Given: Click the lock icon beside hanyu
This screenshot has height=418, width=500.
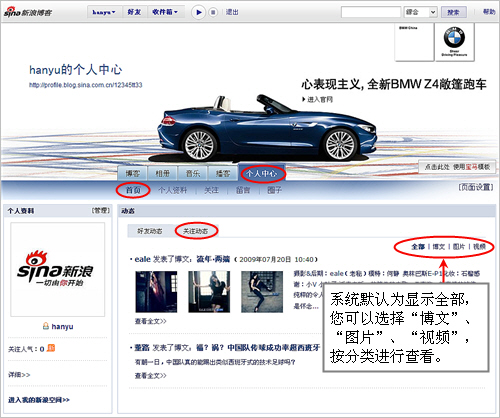Looking at the screenshot, I should point(46,326).
